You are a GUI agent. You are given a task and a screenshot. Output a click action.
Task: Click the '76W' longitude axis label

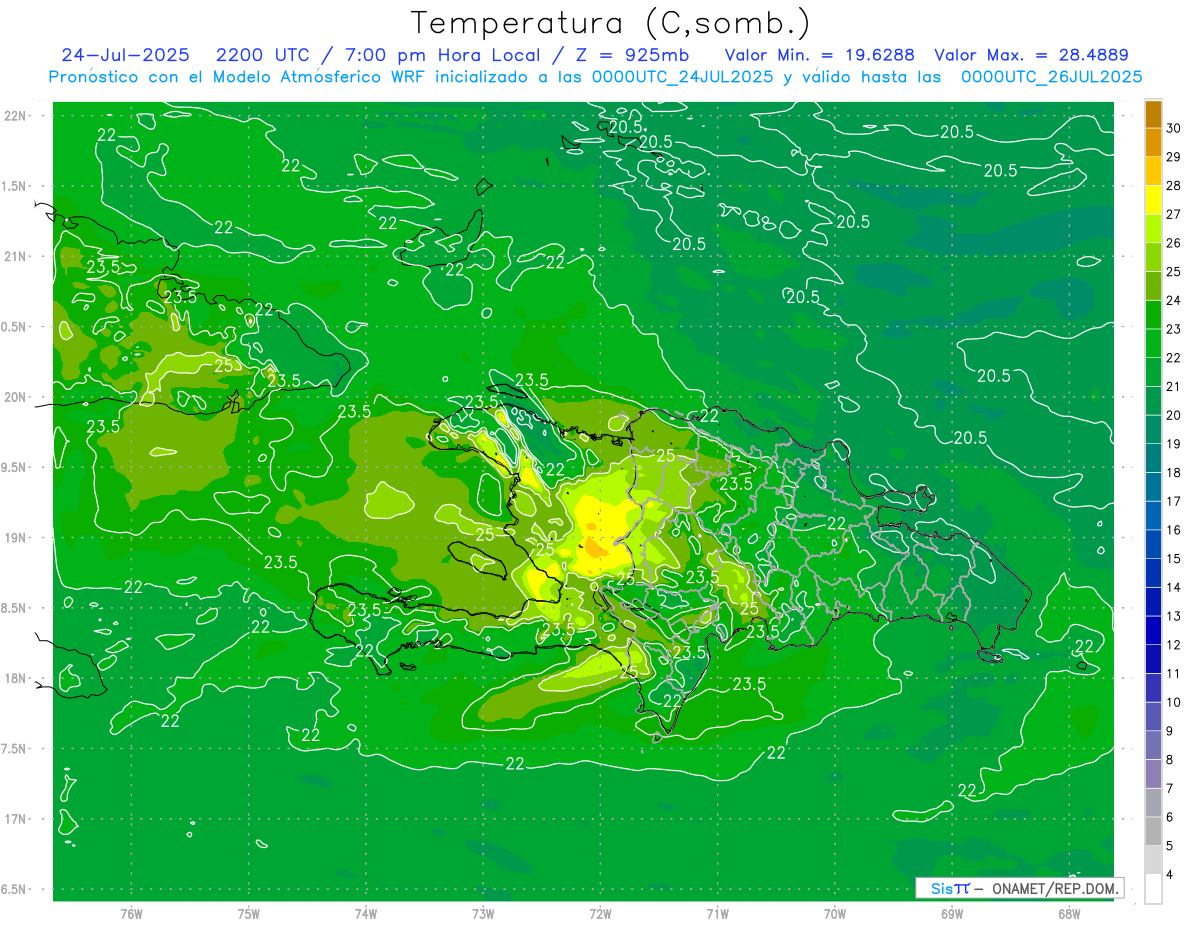131,914
